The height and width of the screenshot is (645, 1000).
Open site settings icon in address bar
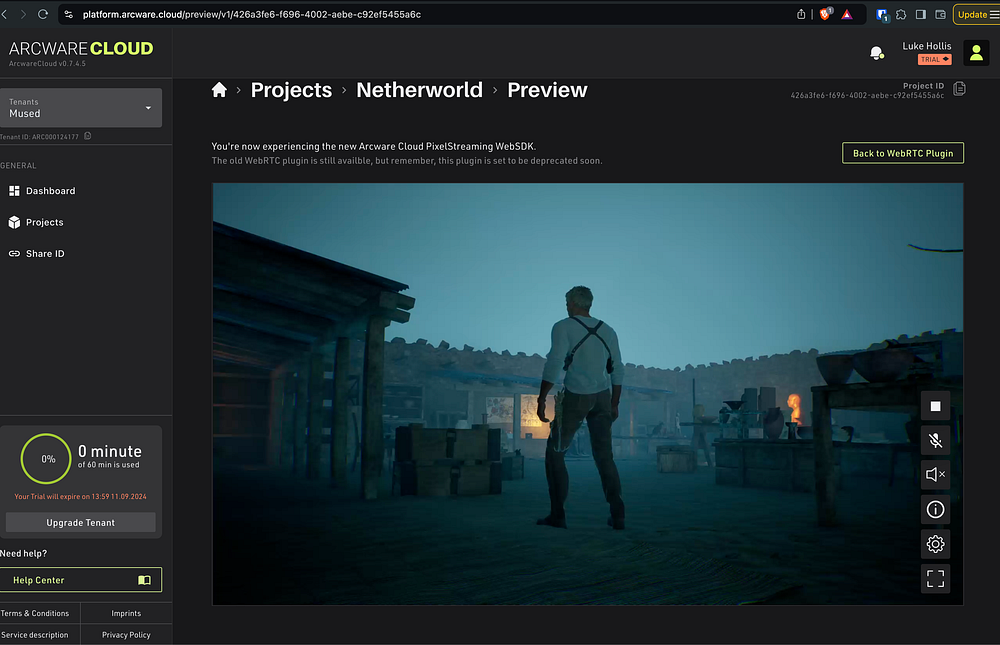[69, 14]
